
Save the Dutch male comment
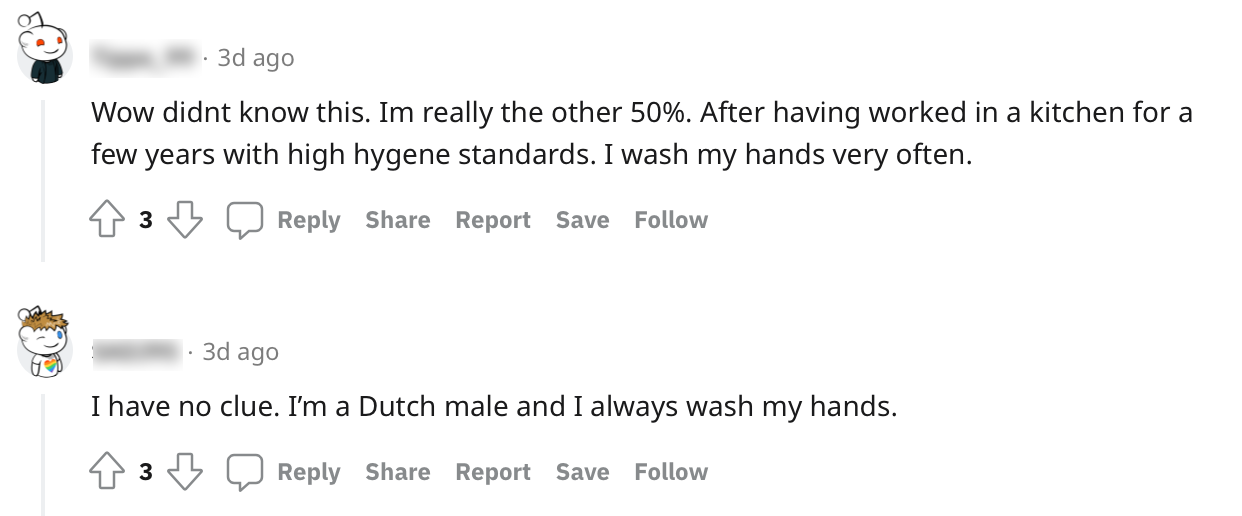[x=582, y=473]
